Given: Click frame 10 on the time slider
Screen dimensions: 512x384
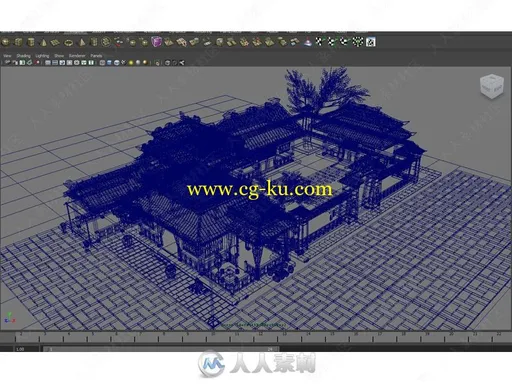Looking at the screenshot, I should point(212,334).
